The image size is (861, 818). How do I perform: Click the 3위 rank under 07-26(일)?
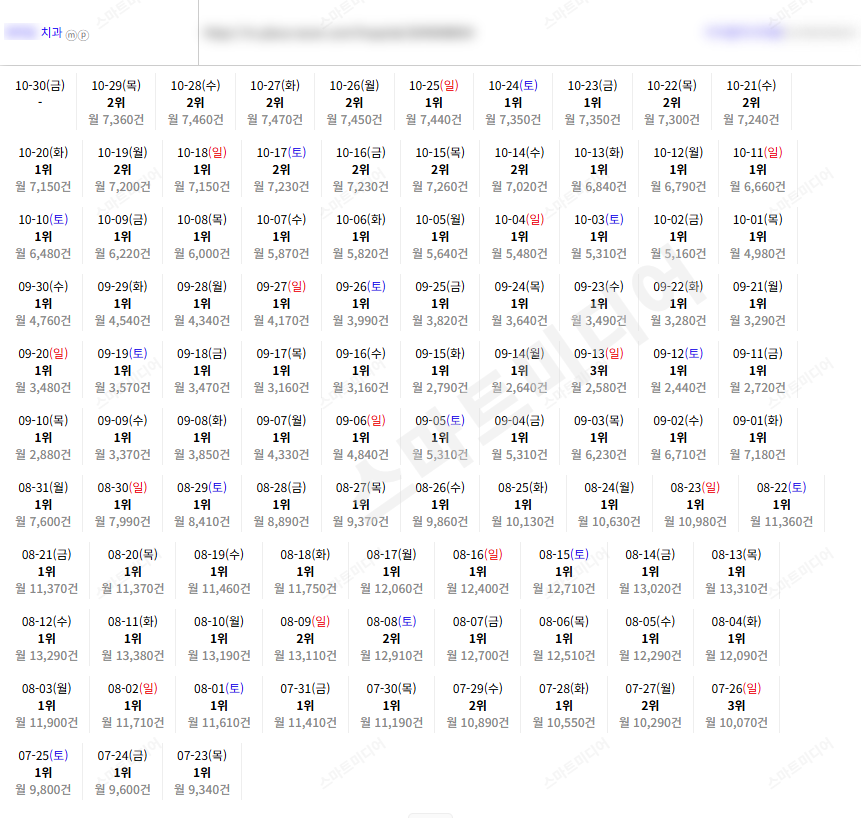736,705
